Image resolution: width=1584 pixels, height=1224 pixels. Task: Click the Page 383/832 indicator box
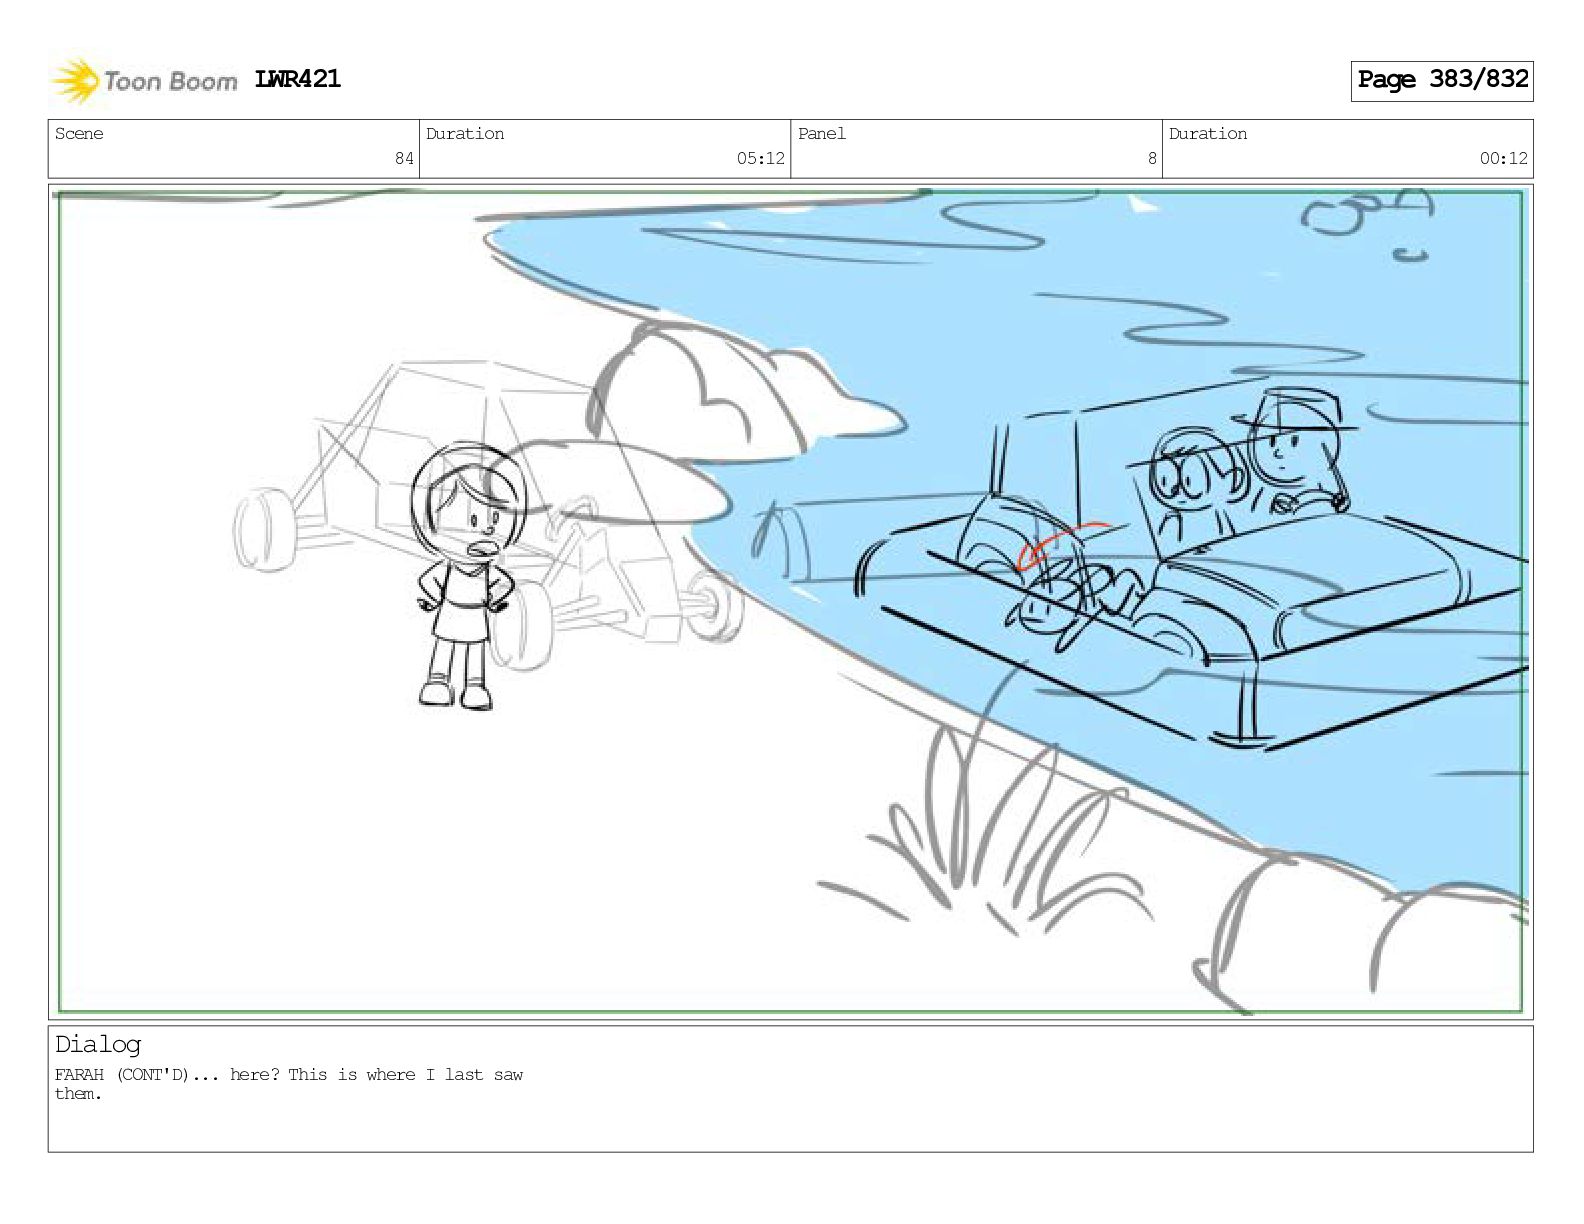[1441, 80]
